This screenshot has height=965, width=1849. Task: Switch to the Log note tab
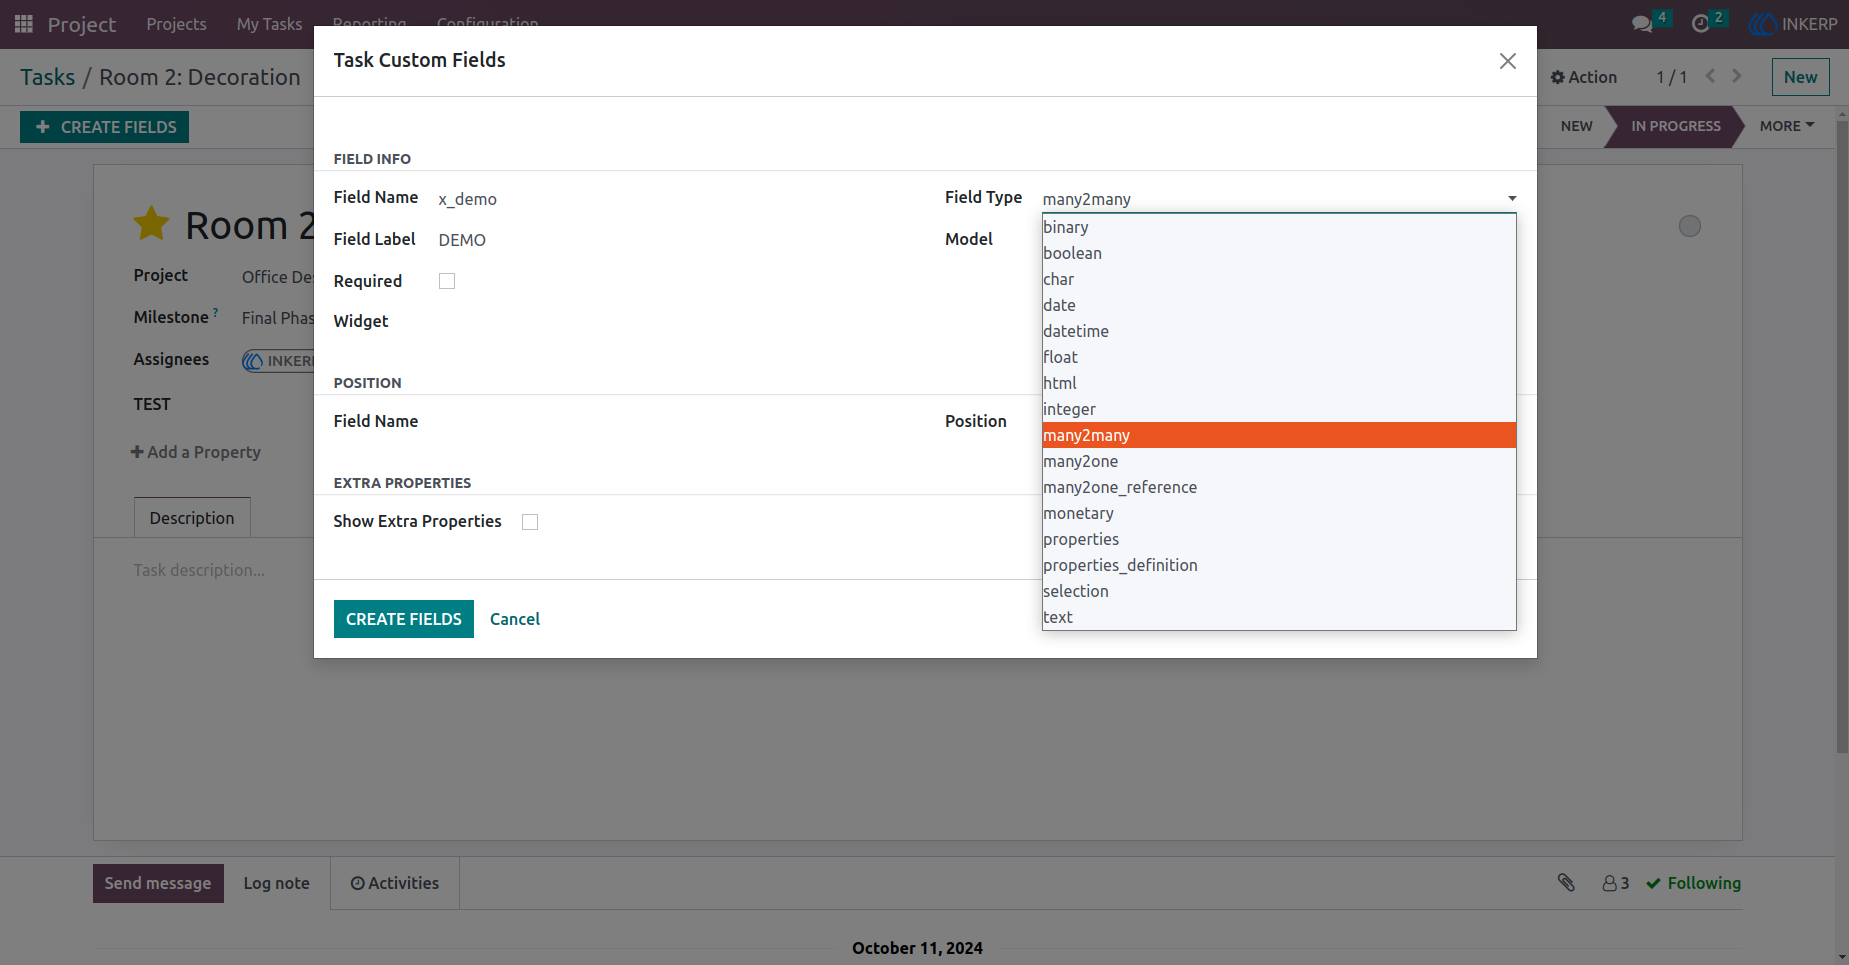tap(277, 883)
